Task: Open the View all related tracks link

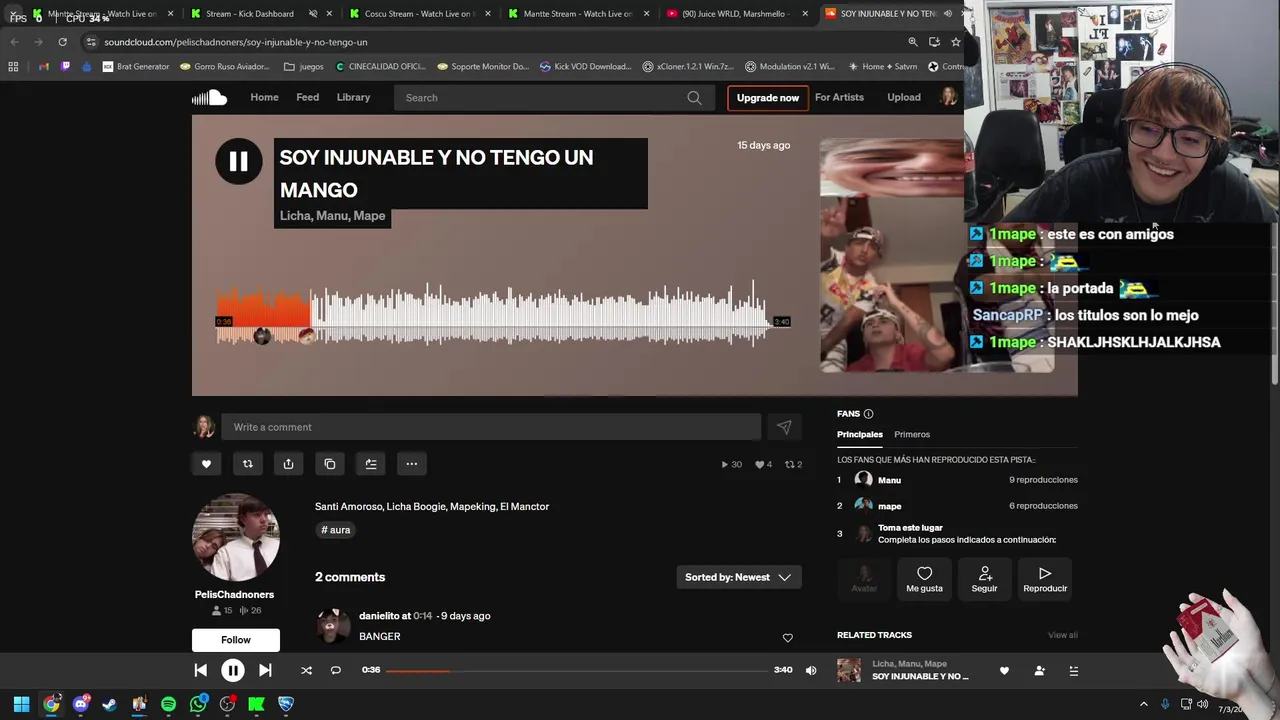Action: pos(1062,635)
